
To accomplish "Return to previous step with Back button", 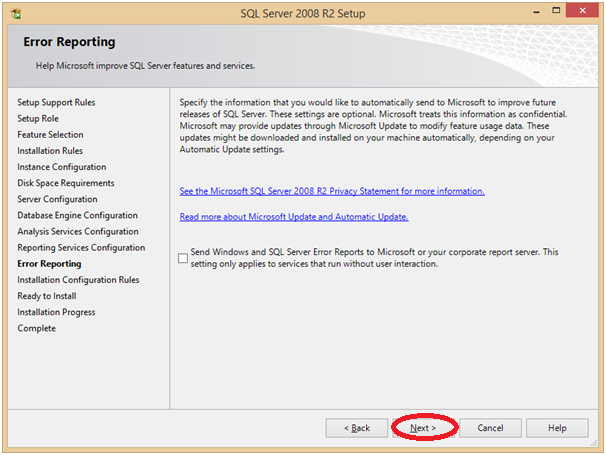I will click(357, 428).
